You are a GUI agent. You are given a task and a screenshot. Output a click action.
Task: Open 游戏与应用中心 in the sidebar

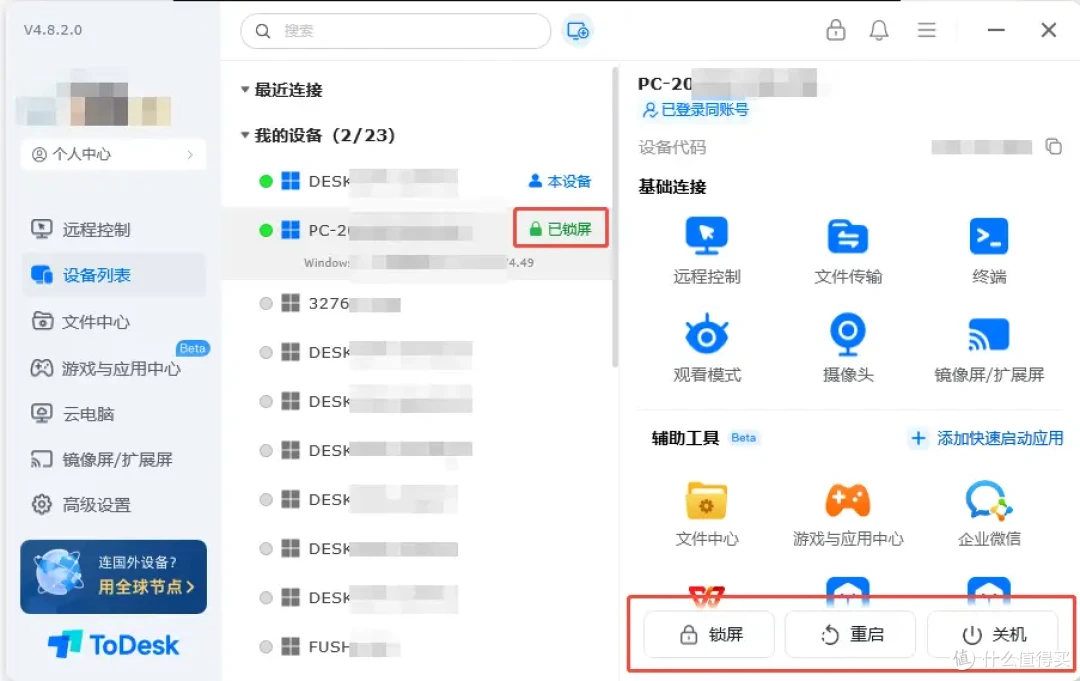(x=114, y=368)
